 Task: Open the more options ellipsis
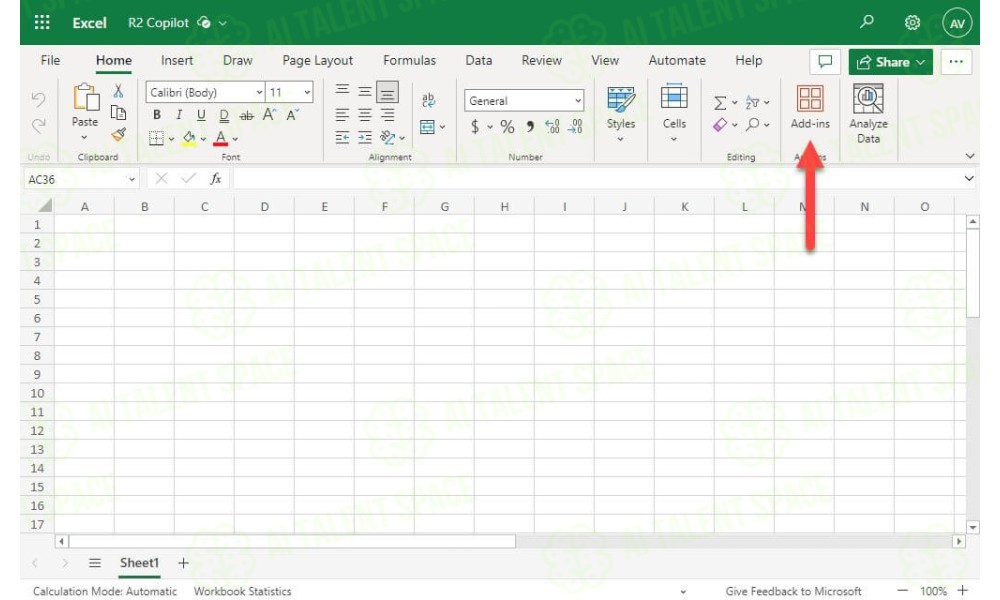click(x=955, y=62)
